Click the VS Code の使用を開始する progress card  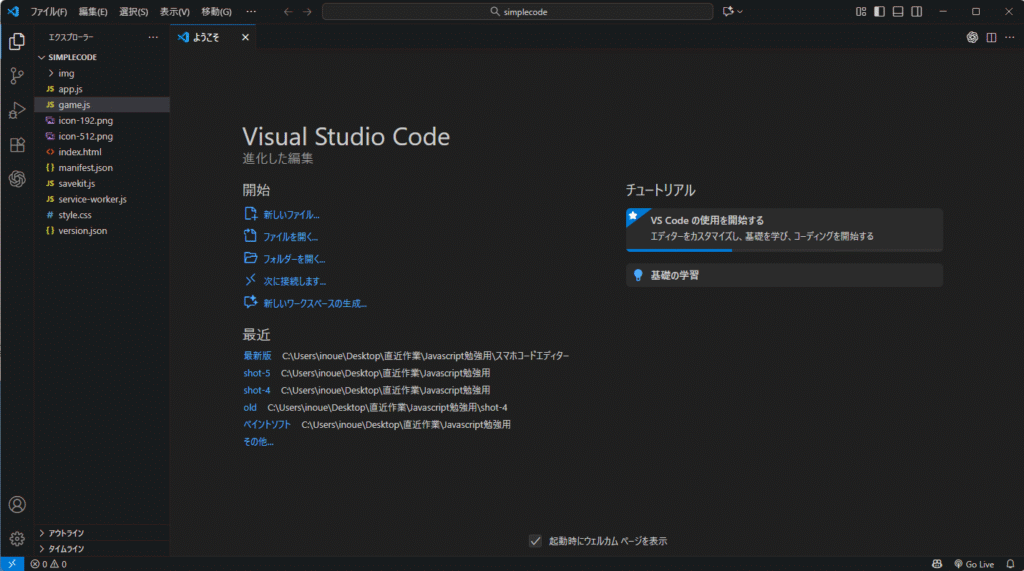pyautogui.click(x=784, y=228)
